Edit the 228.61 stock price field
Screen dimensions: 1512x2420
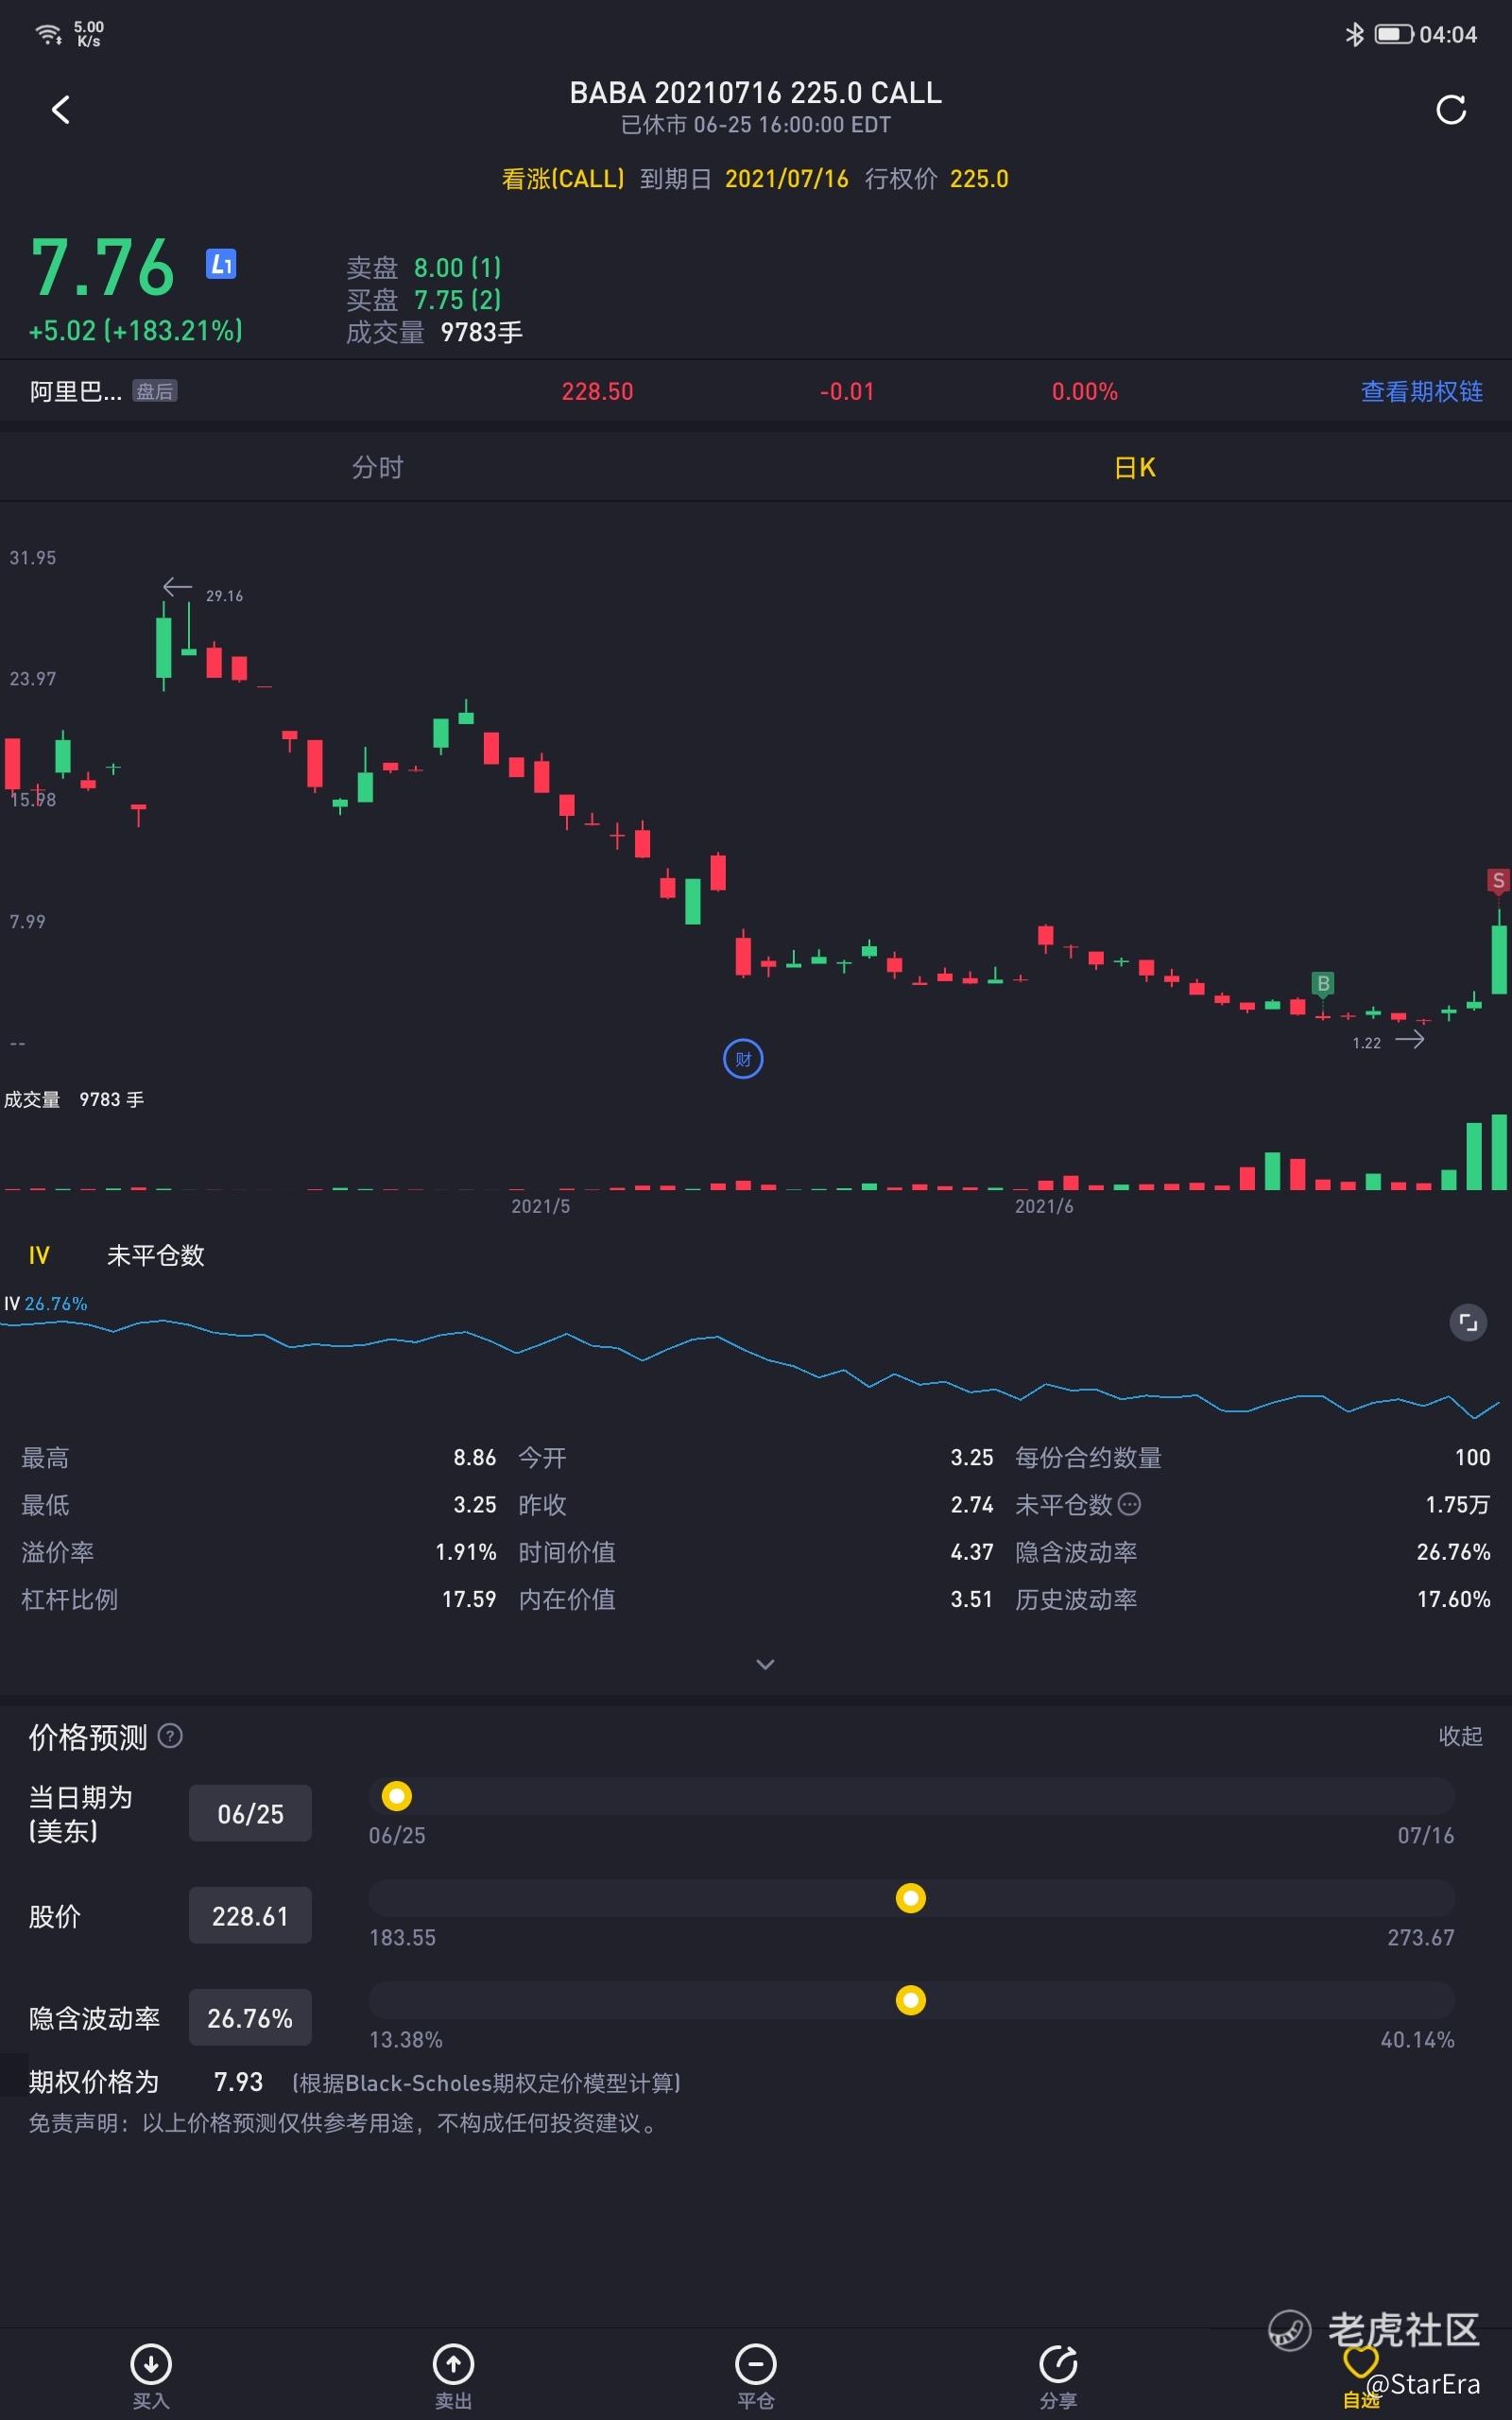click(250, 1915)
